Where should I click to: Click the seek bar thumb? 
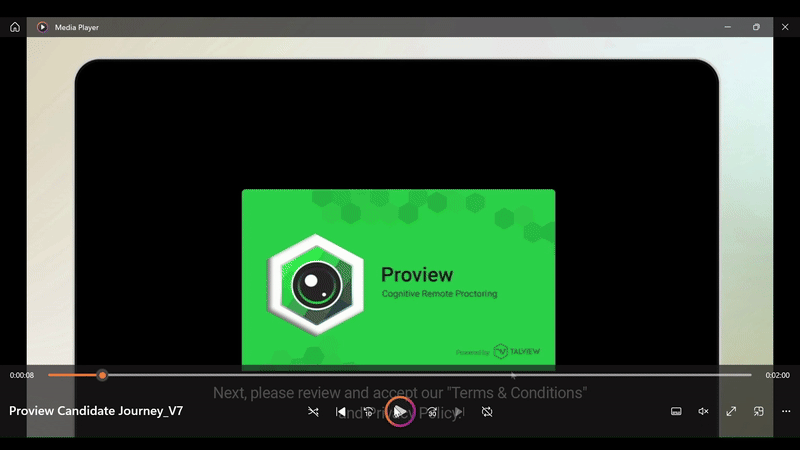click(103, 375)
